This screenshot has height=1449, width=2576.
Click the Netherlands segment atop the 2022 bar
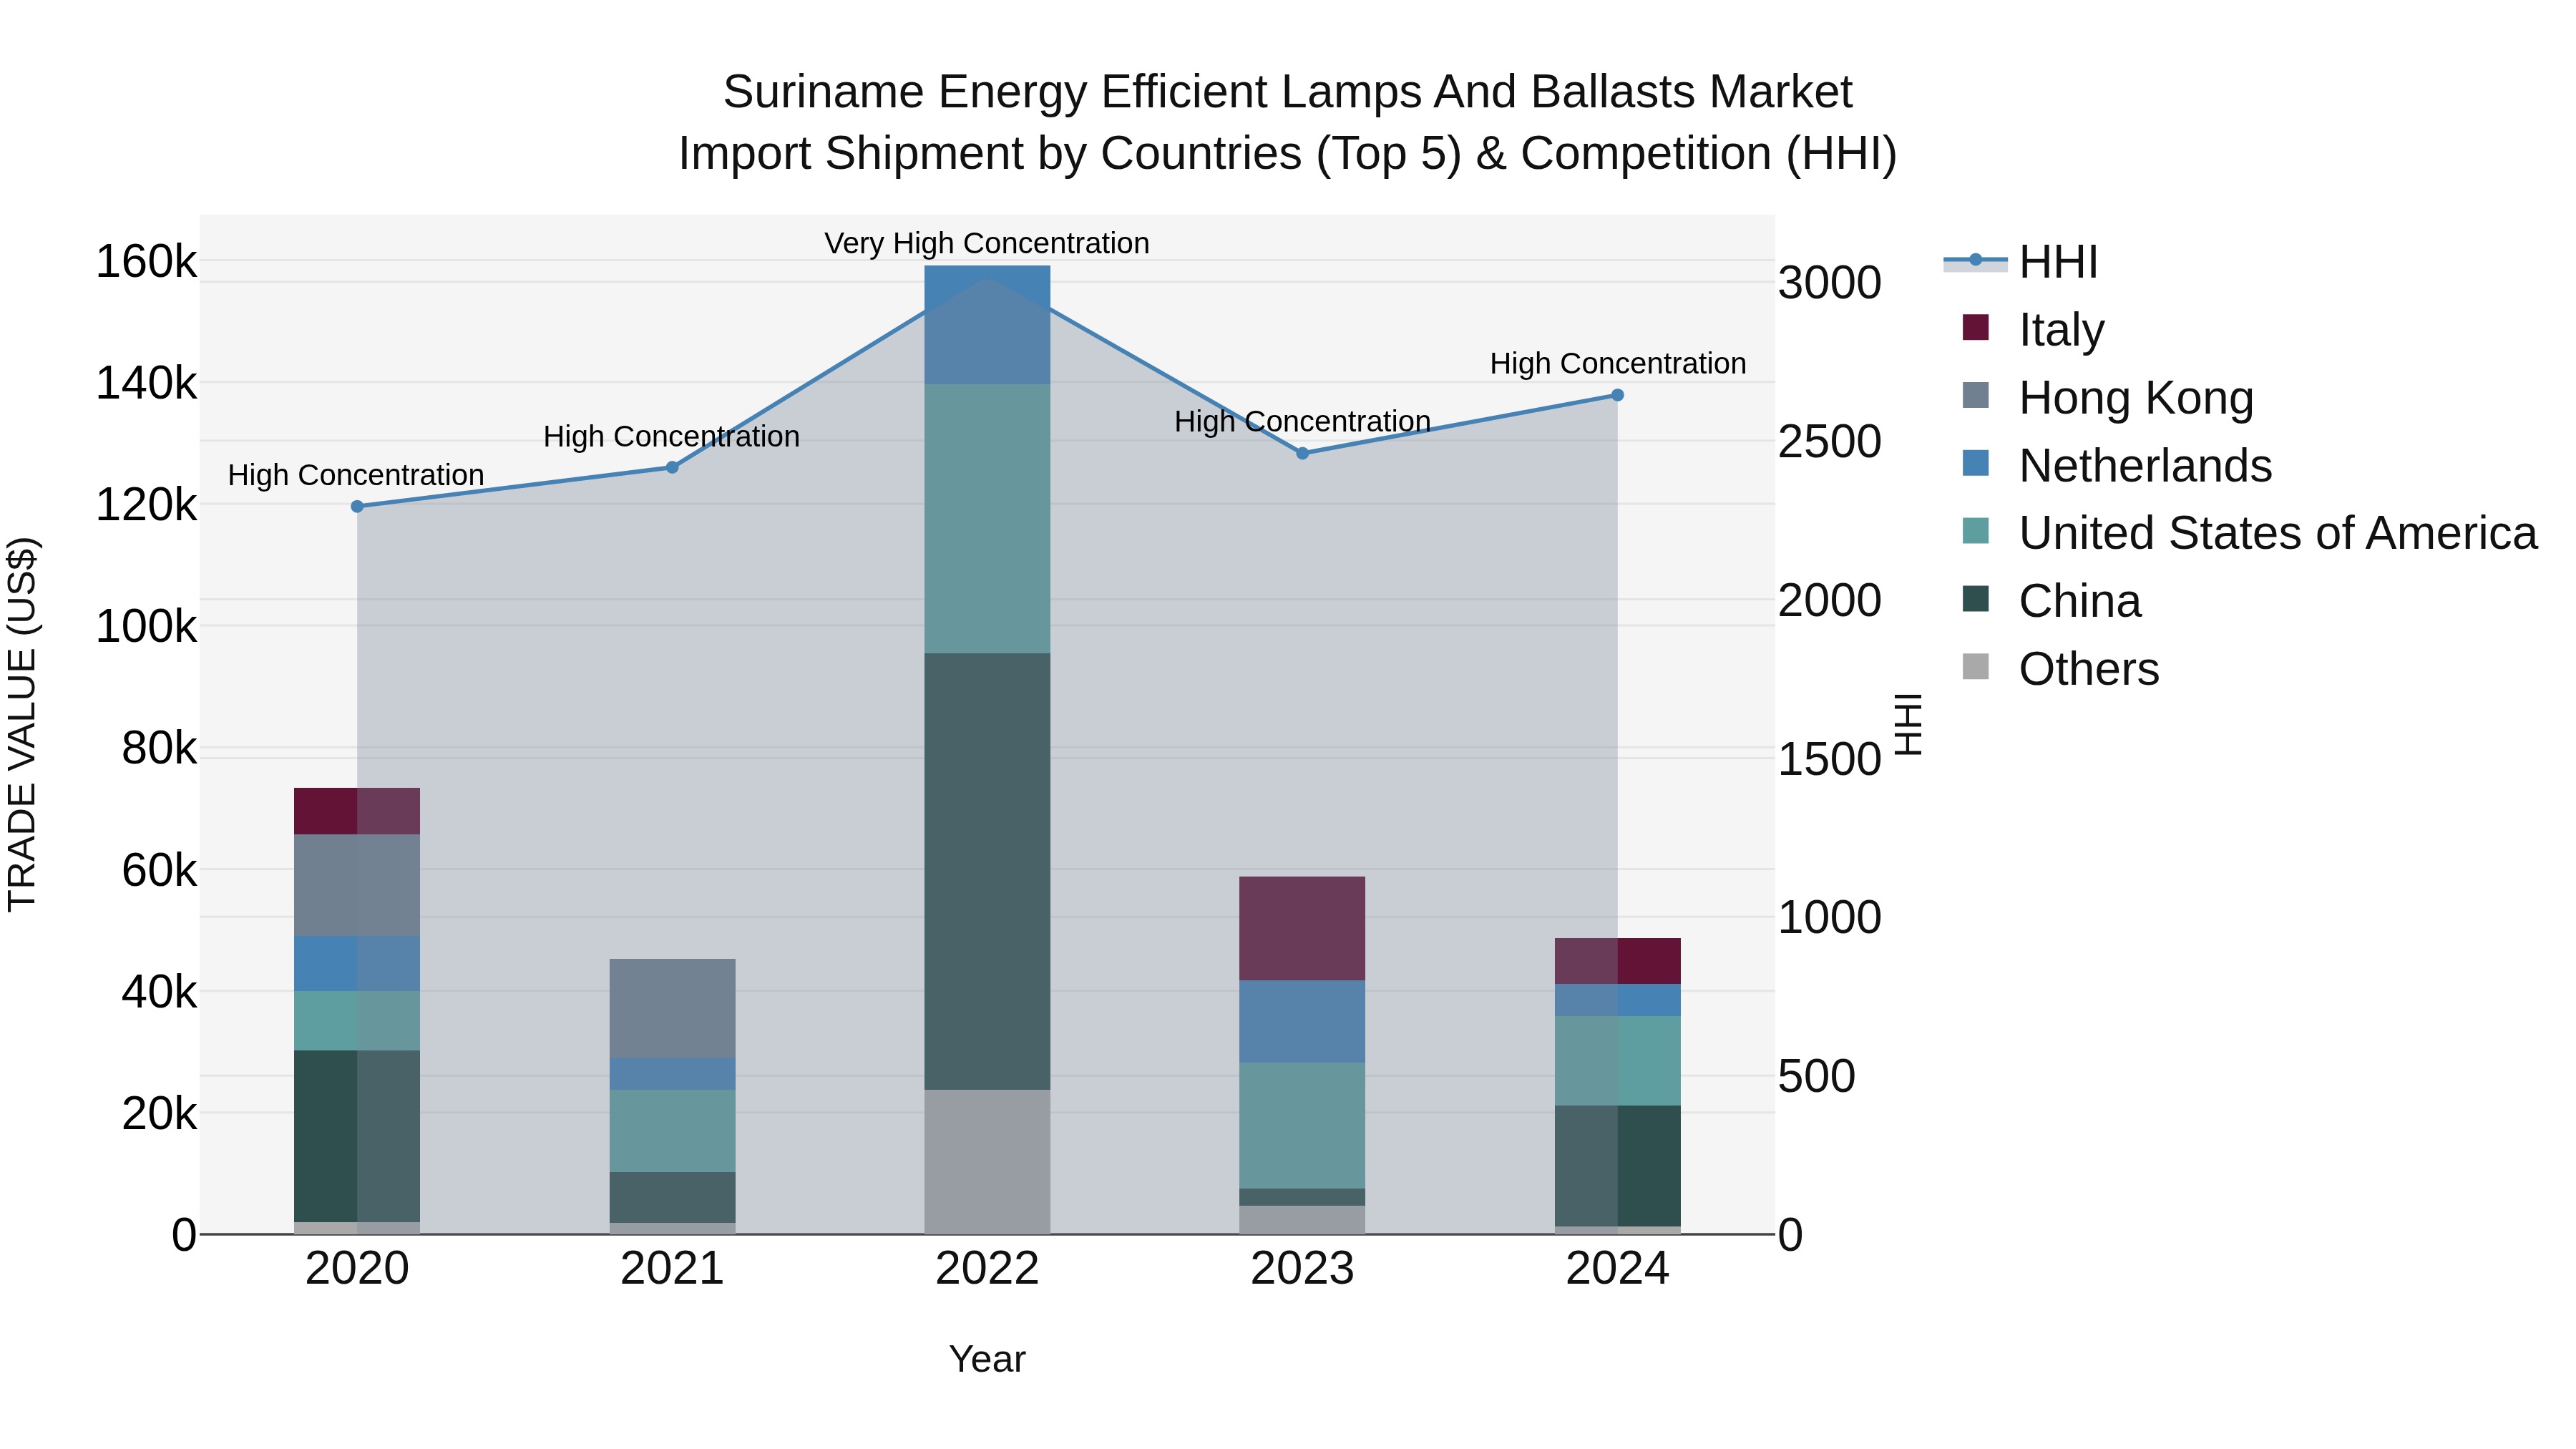tap(987, 325)
